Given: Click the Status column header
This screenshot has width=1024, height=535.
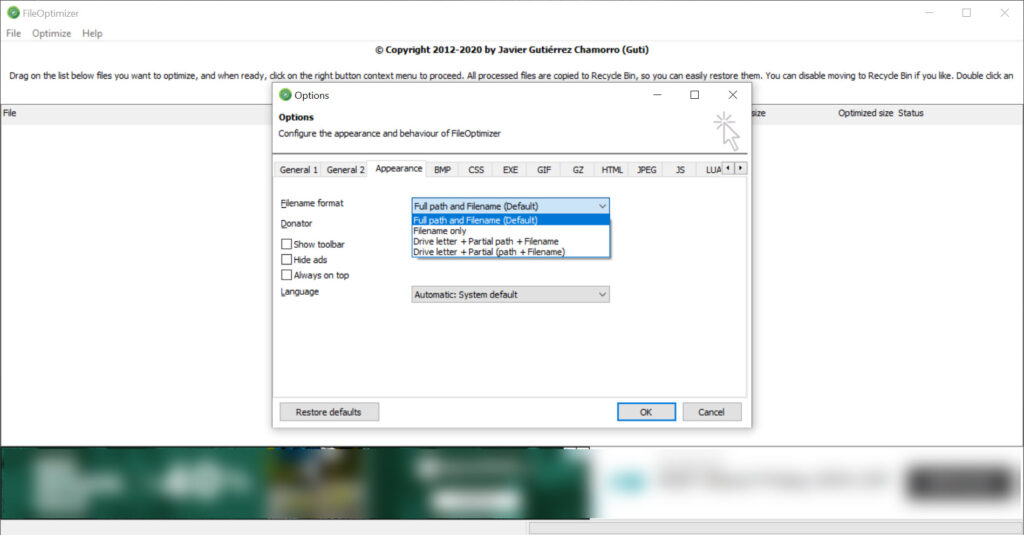Looking at the screenshot, I should [x=910, y=114].
